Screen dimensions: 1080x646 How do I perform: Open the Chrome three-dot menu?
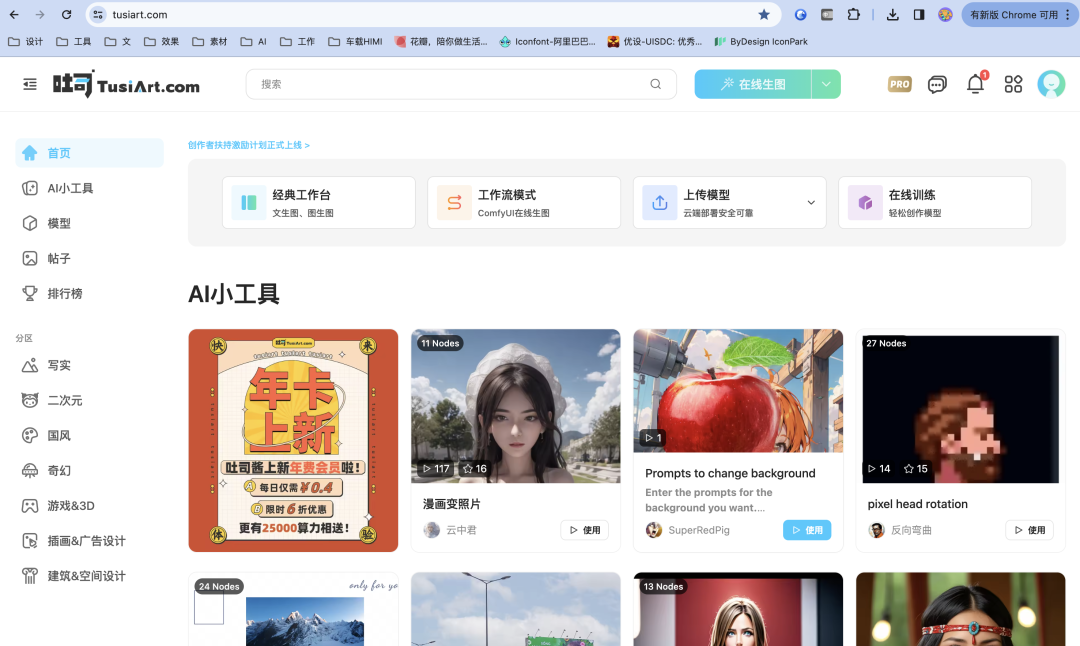[x=1067, y=15]
